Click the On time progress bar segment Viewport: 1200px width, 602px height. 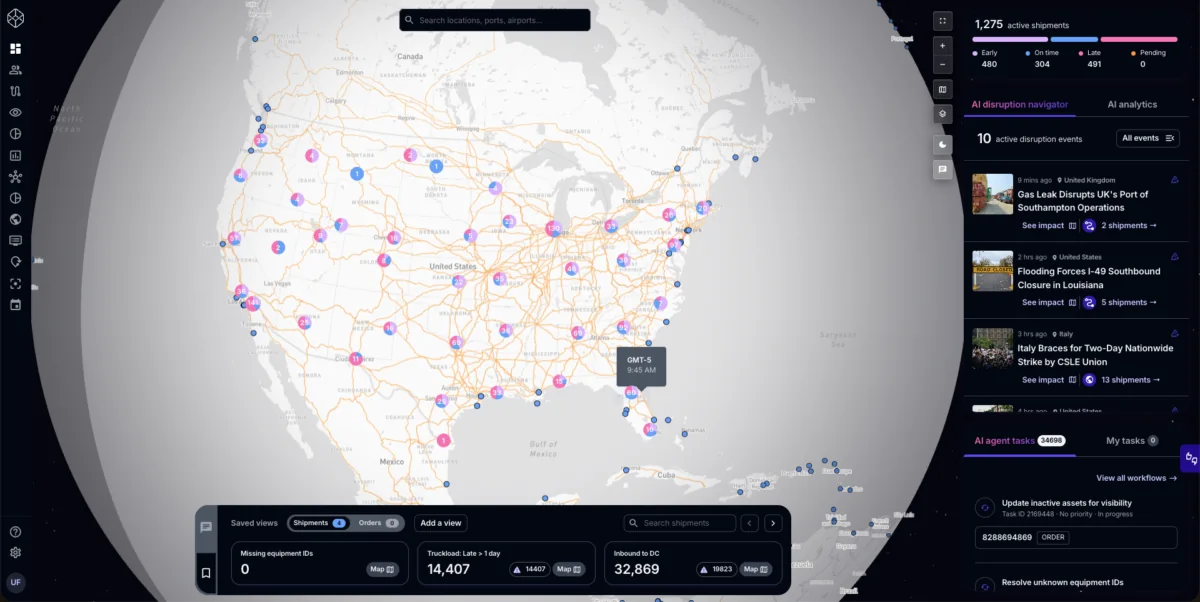click(x=1074, y=39)
